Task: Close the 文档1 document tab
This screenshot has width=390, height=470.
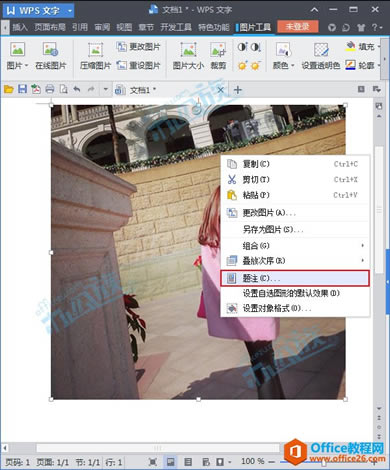Action: [x=221, y=90]
